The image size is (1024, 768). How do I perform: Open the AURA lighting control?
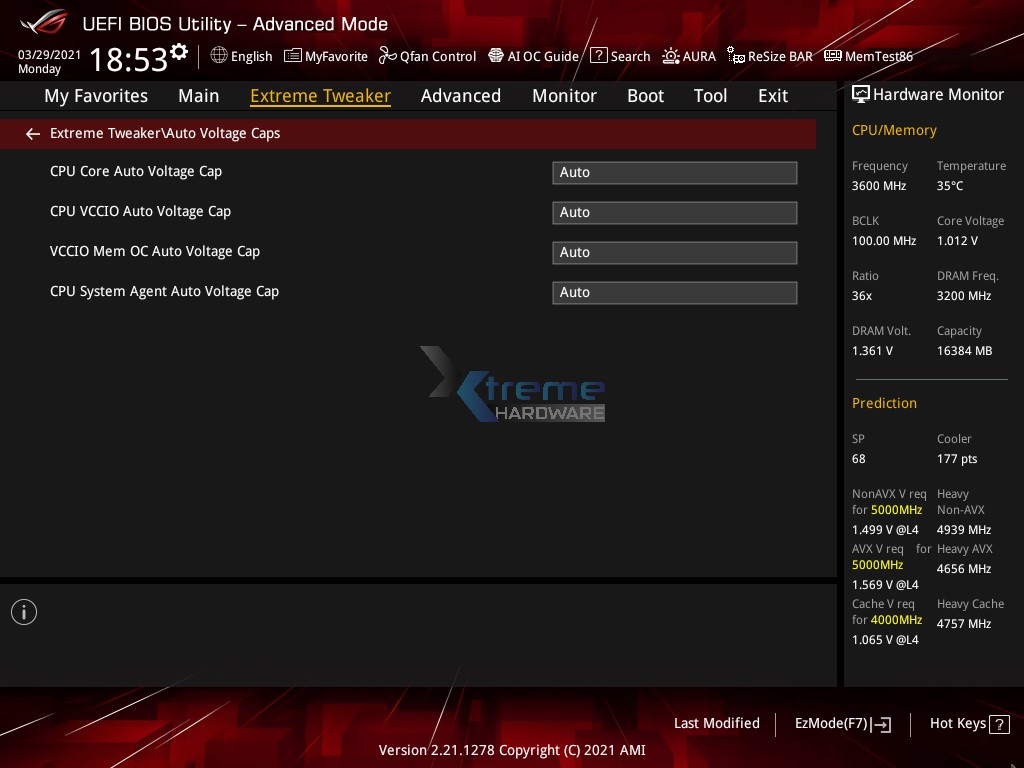(x=689, y=56)
